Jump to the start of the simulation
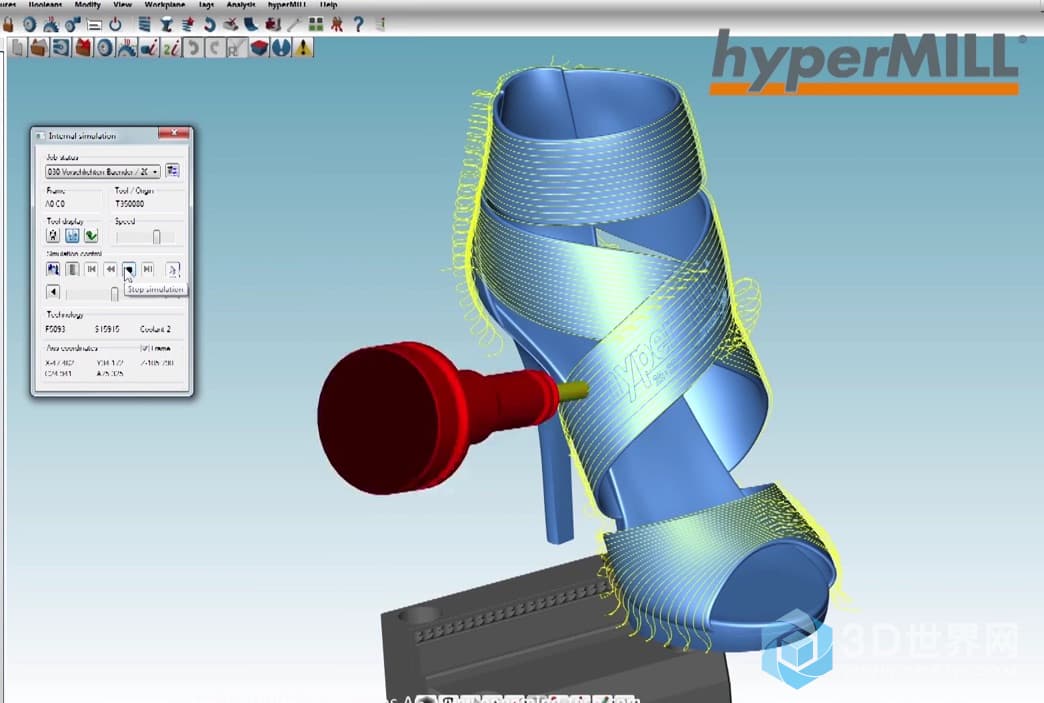 91,269
